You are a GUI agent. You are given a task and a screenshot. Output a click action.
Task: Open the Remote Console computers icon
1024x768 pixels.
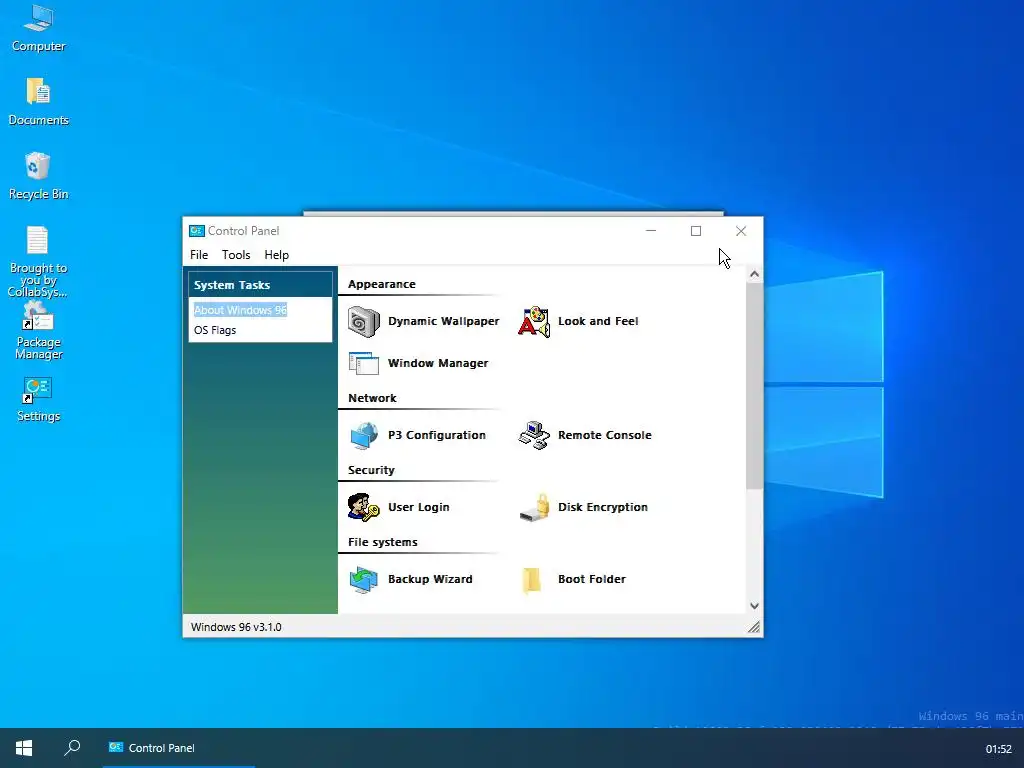534,435
